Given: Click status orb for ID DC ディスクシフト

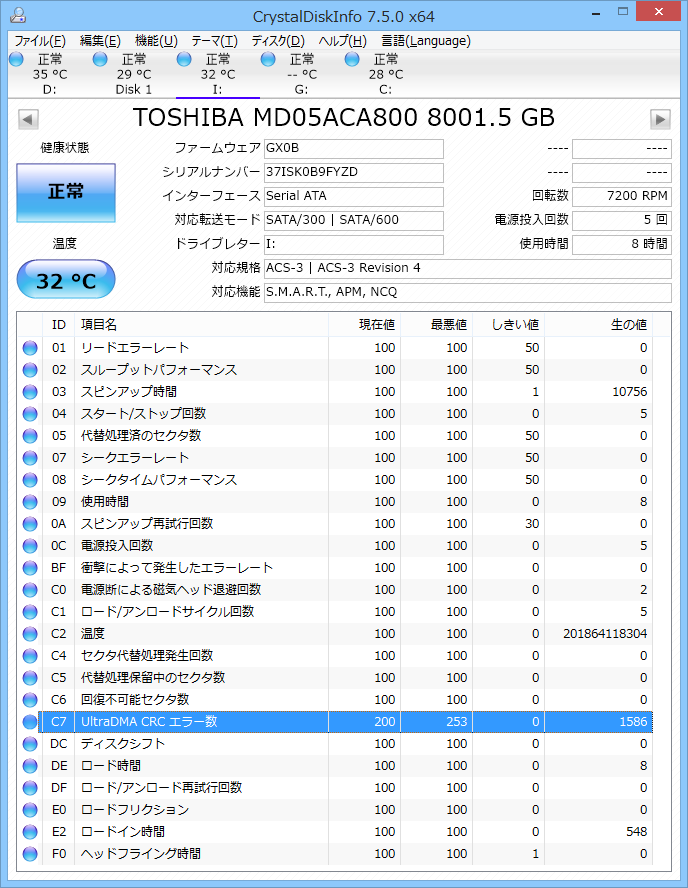Looking at the screenshot, I should click(30, 744).
